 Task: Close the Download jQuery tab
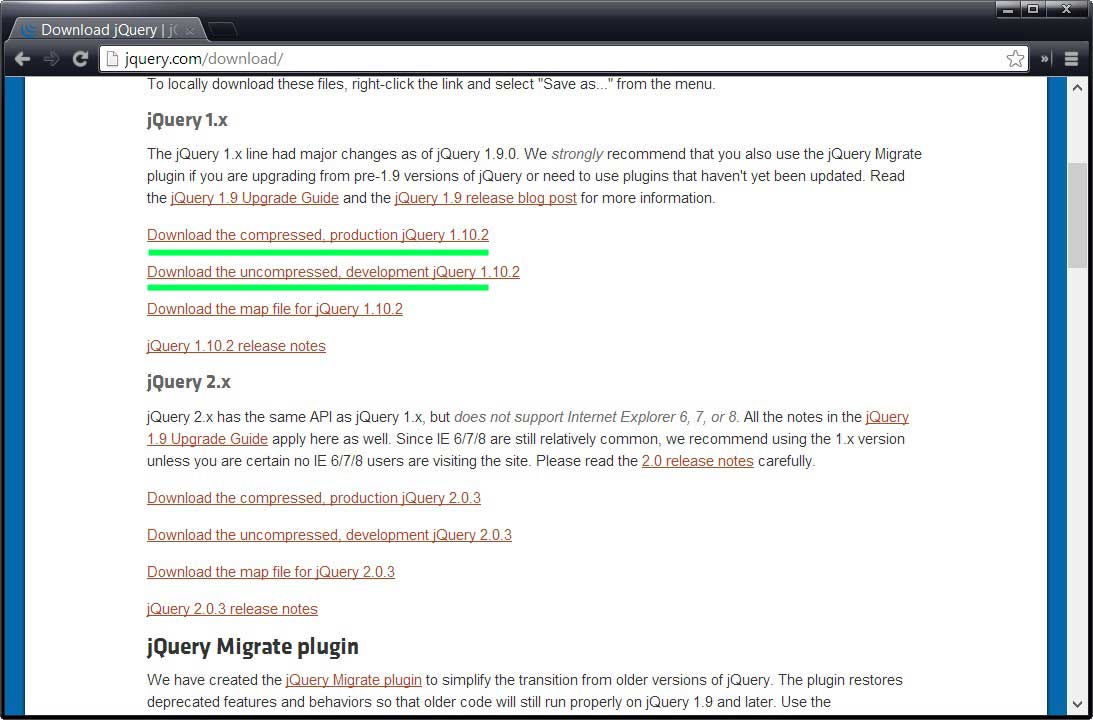point(190,31)
